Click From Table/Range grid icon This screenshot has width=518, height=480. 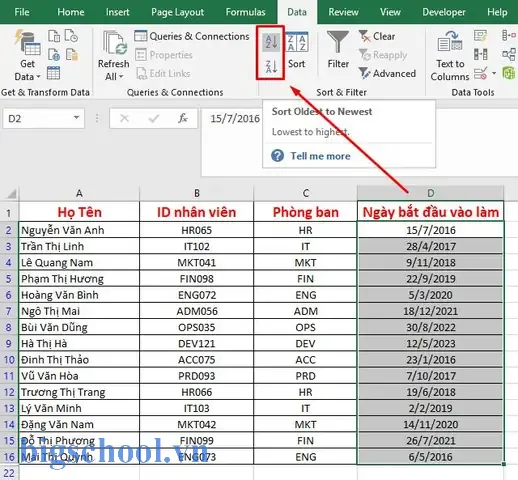[x=53, y=73]
